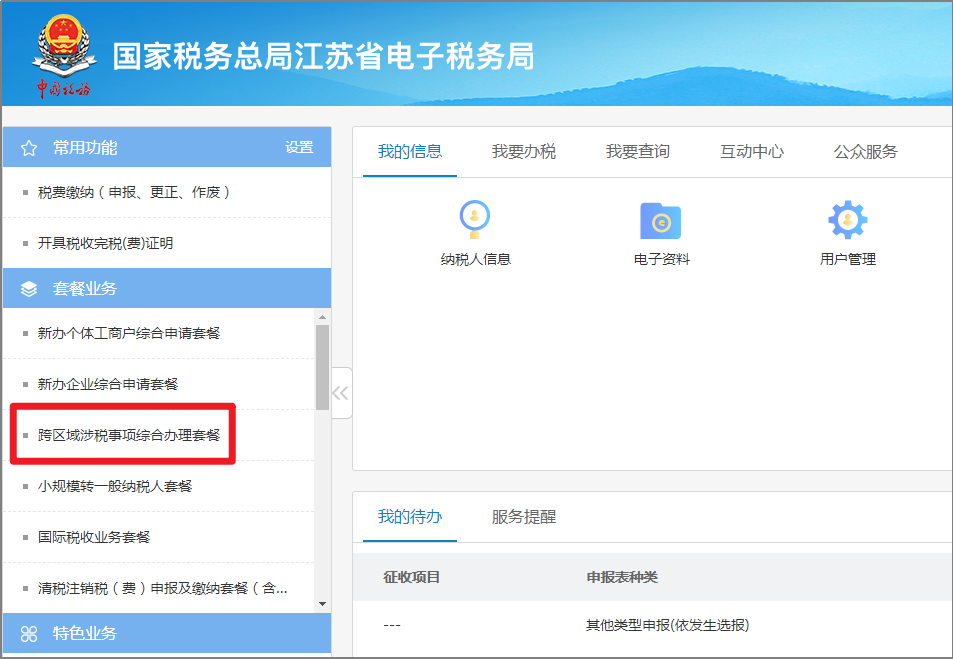Open 跨区域涉税事项综合办理套餐
Viewport: 953px width, 659px height.
(x=128, y=435)
